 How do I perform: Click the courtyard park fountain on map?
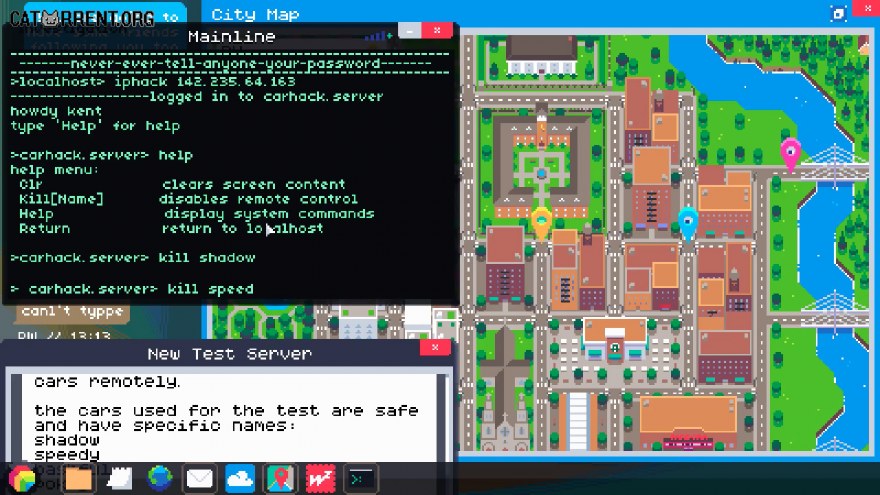(542, 174)
